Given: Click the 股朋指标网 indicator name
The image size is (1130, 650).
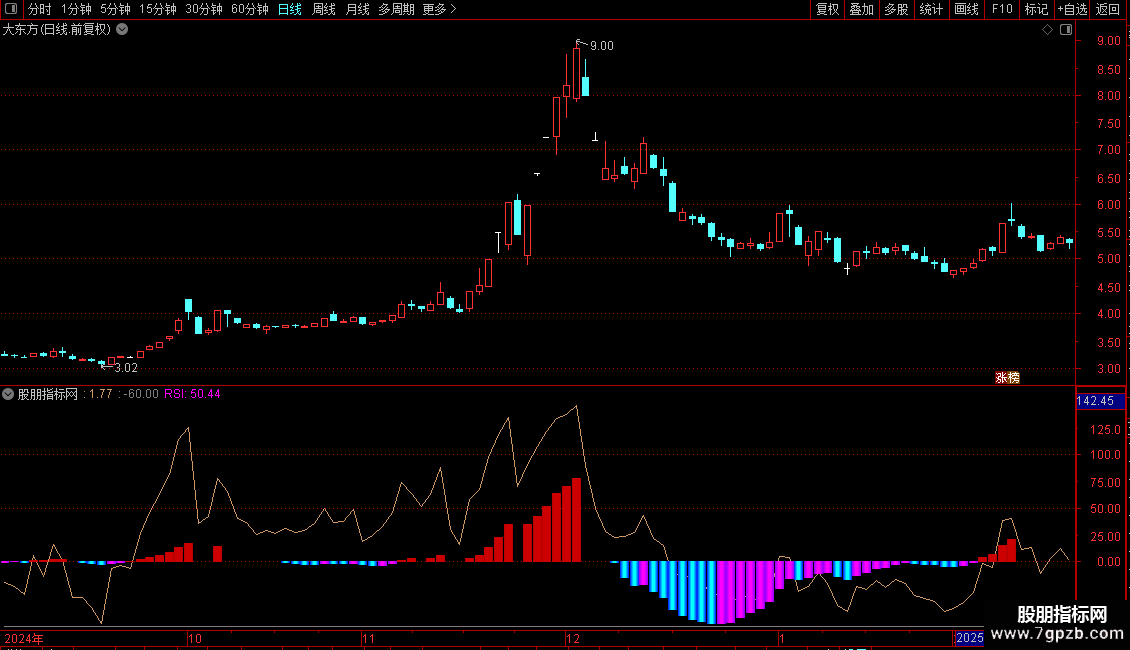Looking at the screenshot, I should [x=48, y=394].
